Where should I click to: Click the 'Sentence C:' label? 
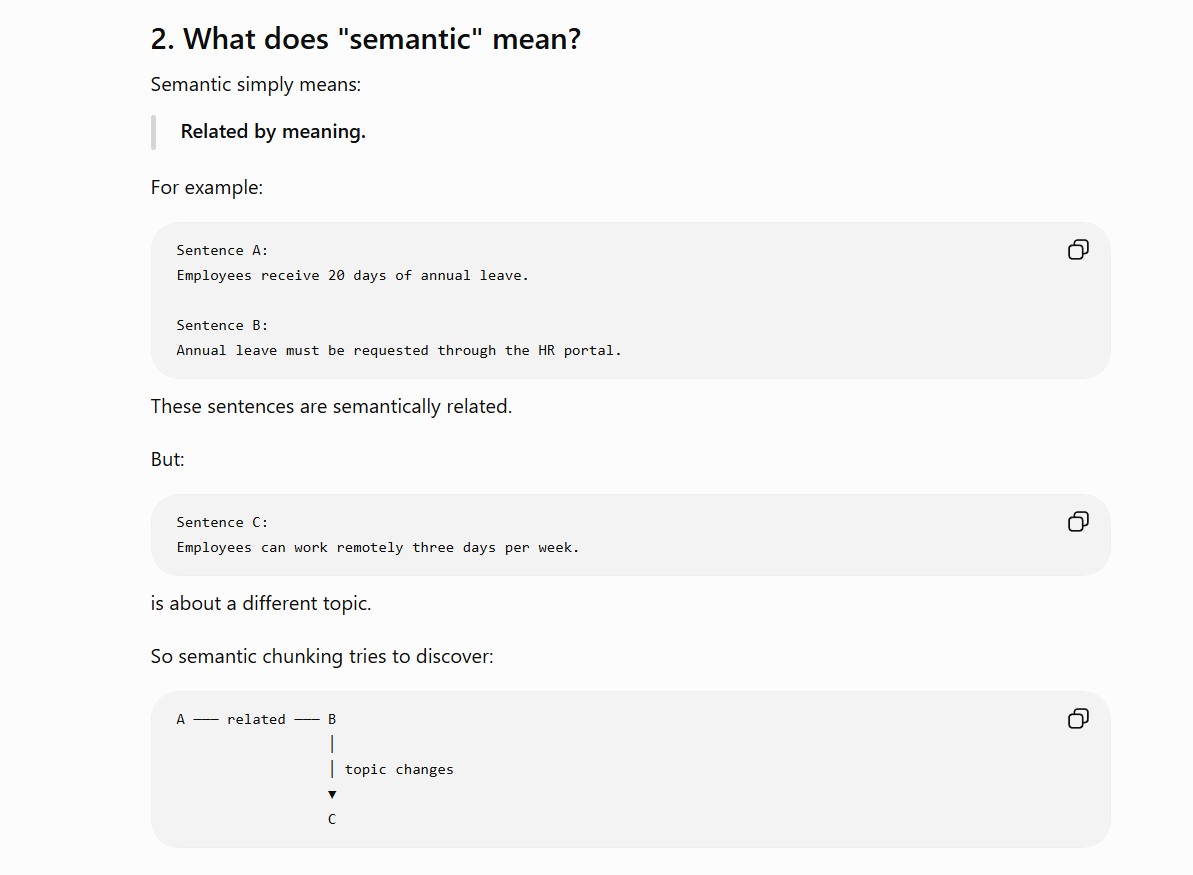[x=222, y=522]
